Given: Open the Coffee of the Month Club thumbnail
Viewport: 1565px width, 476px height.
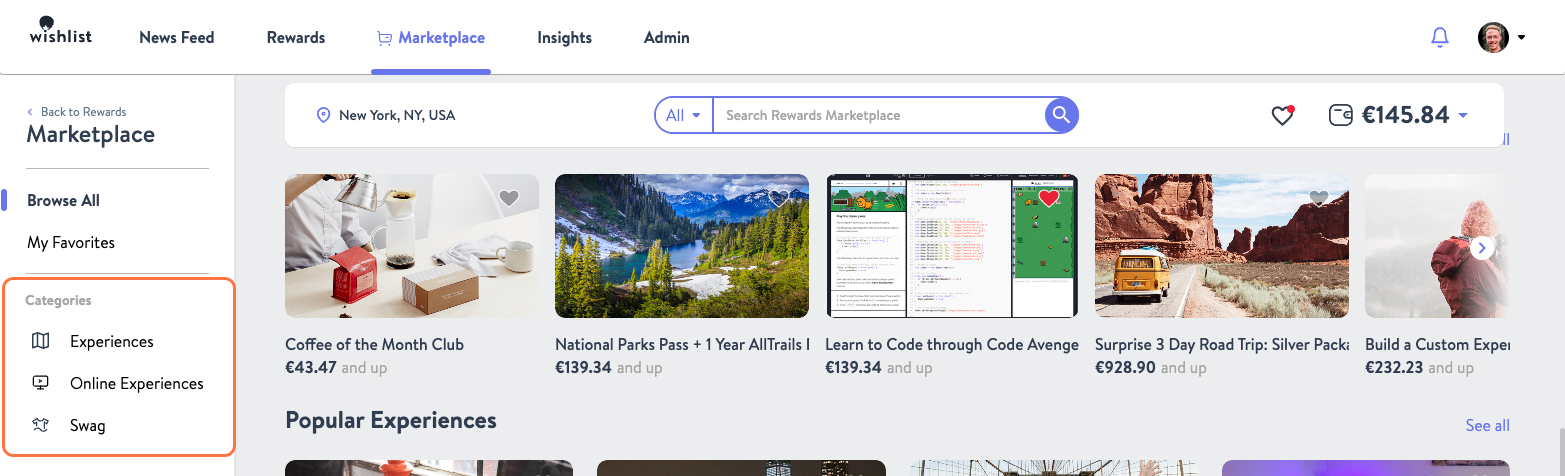Looking at the screenshot, I should 412,246.
